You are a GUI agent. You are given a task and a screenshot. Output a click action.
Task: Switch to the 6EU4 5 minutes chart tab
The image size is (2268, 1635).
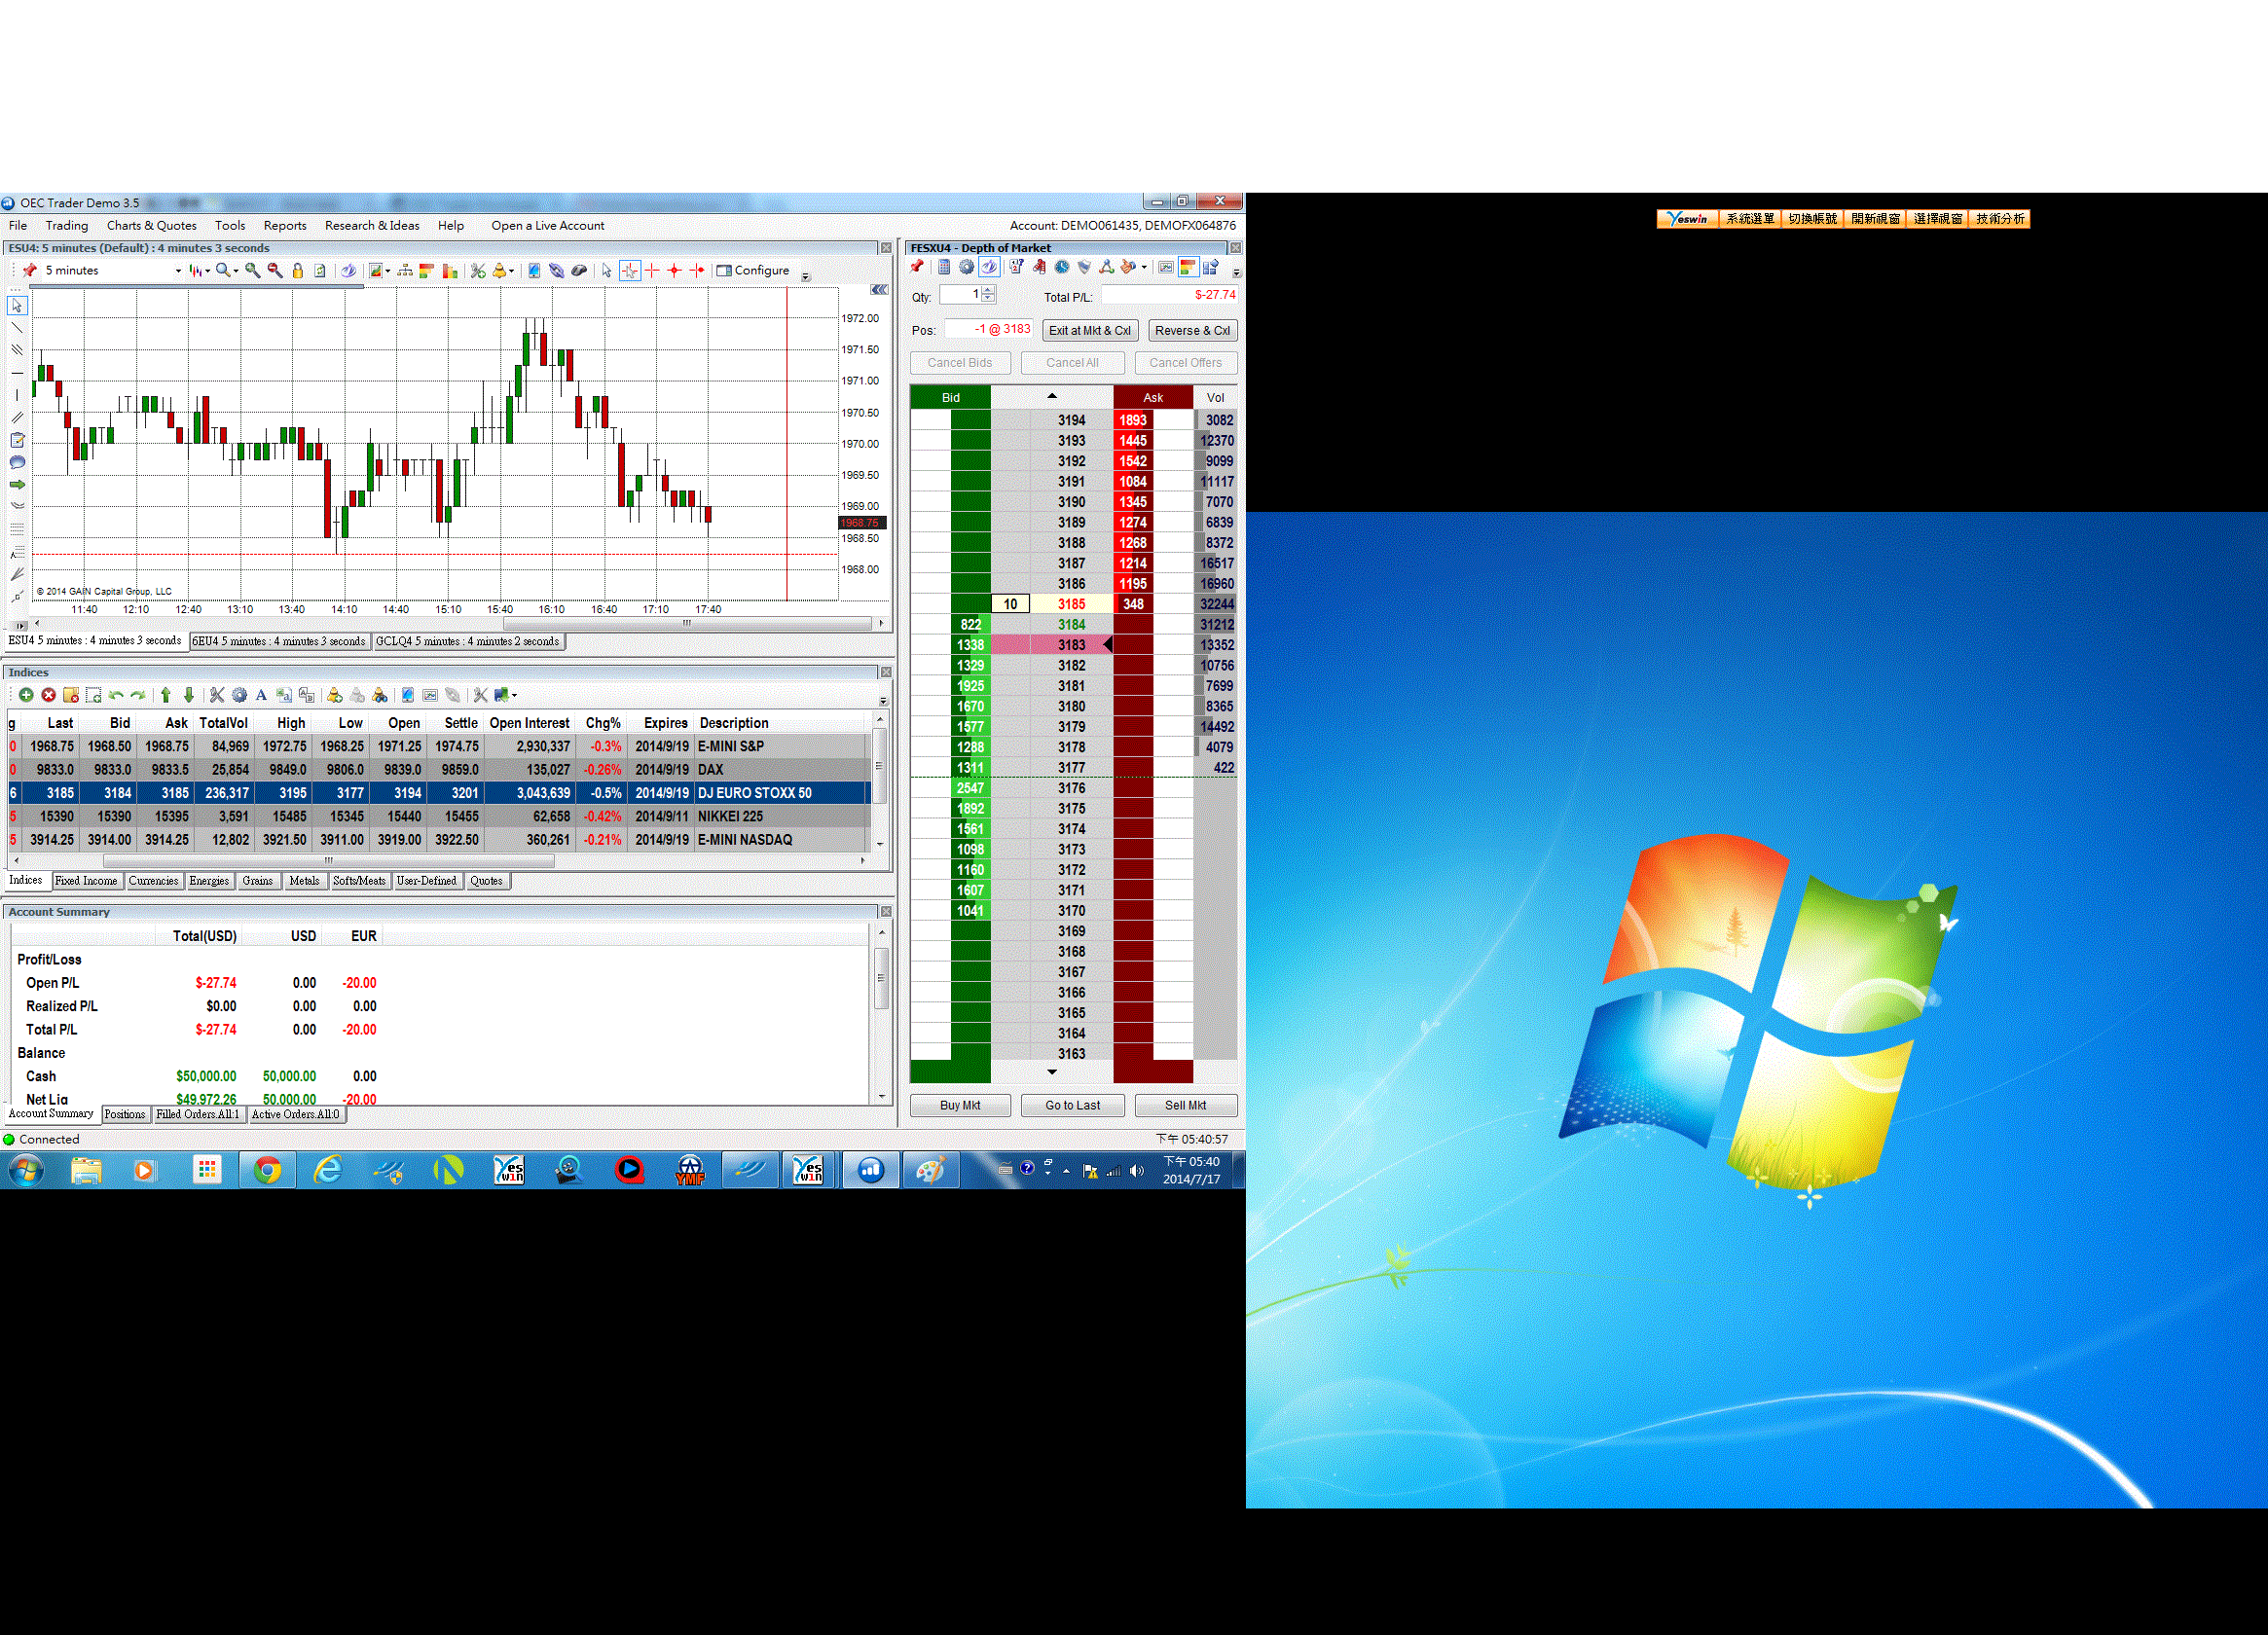(x=279, y=642)
